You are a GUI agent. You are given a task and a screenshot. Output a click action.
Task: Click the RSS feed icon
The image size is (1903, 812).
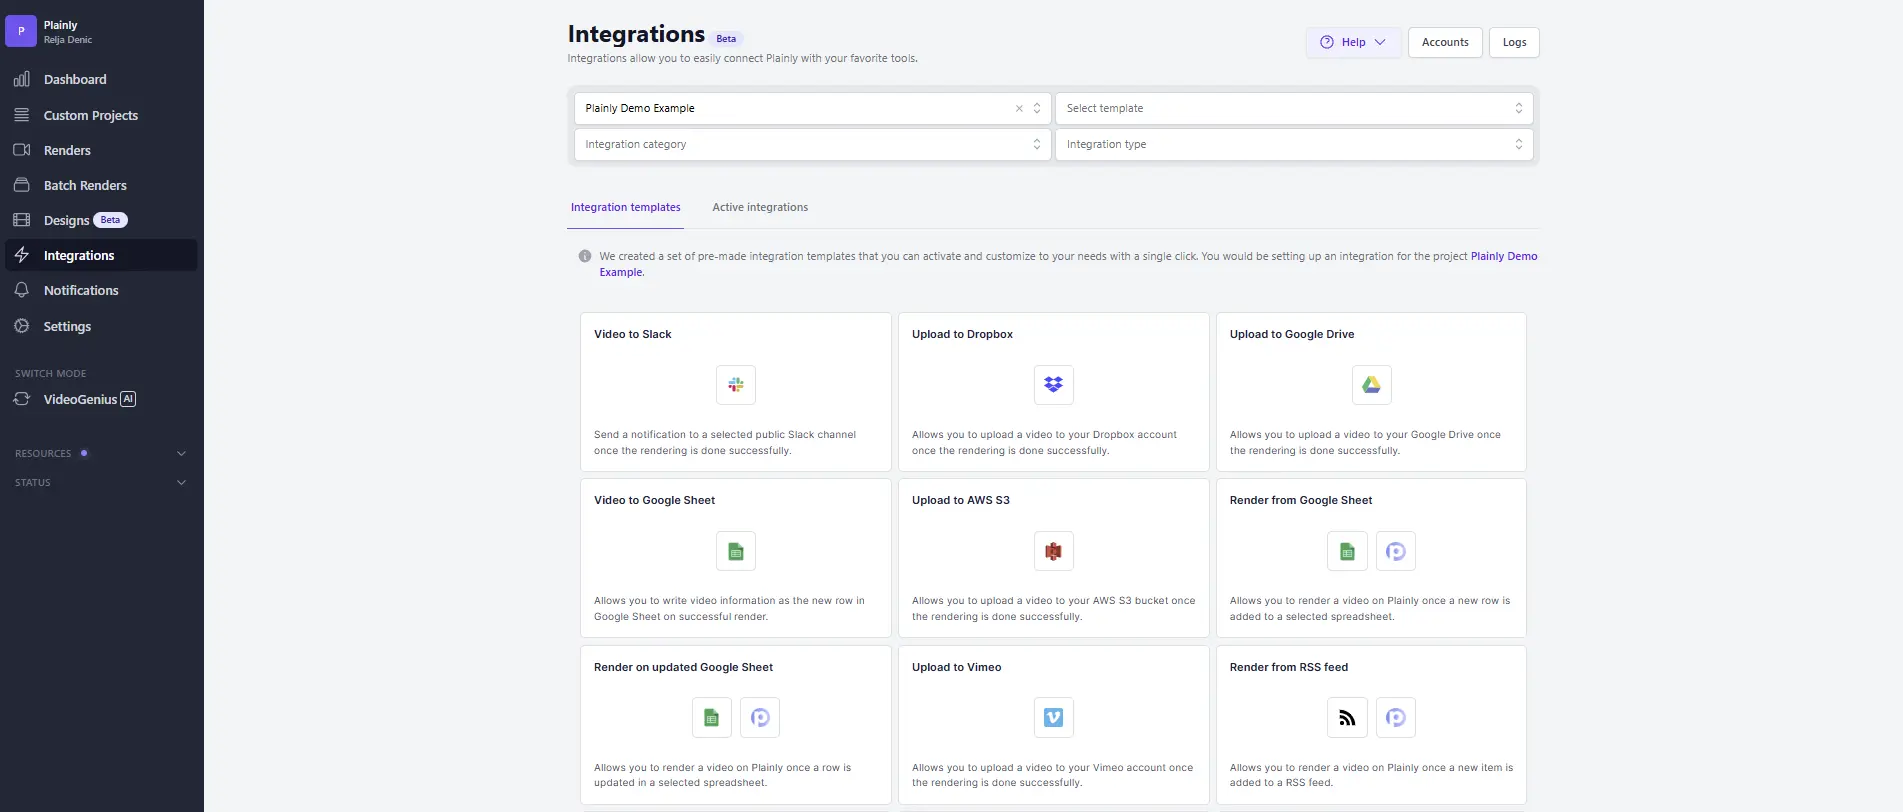pyautogui.click(x=1347, y=717)
